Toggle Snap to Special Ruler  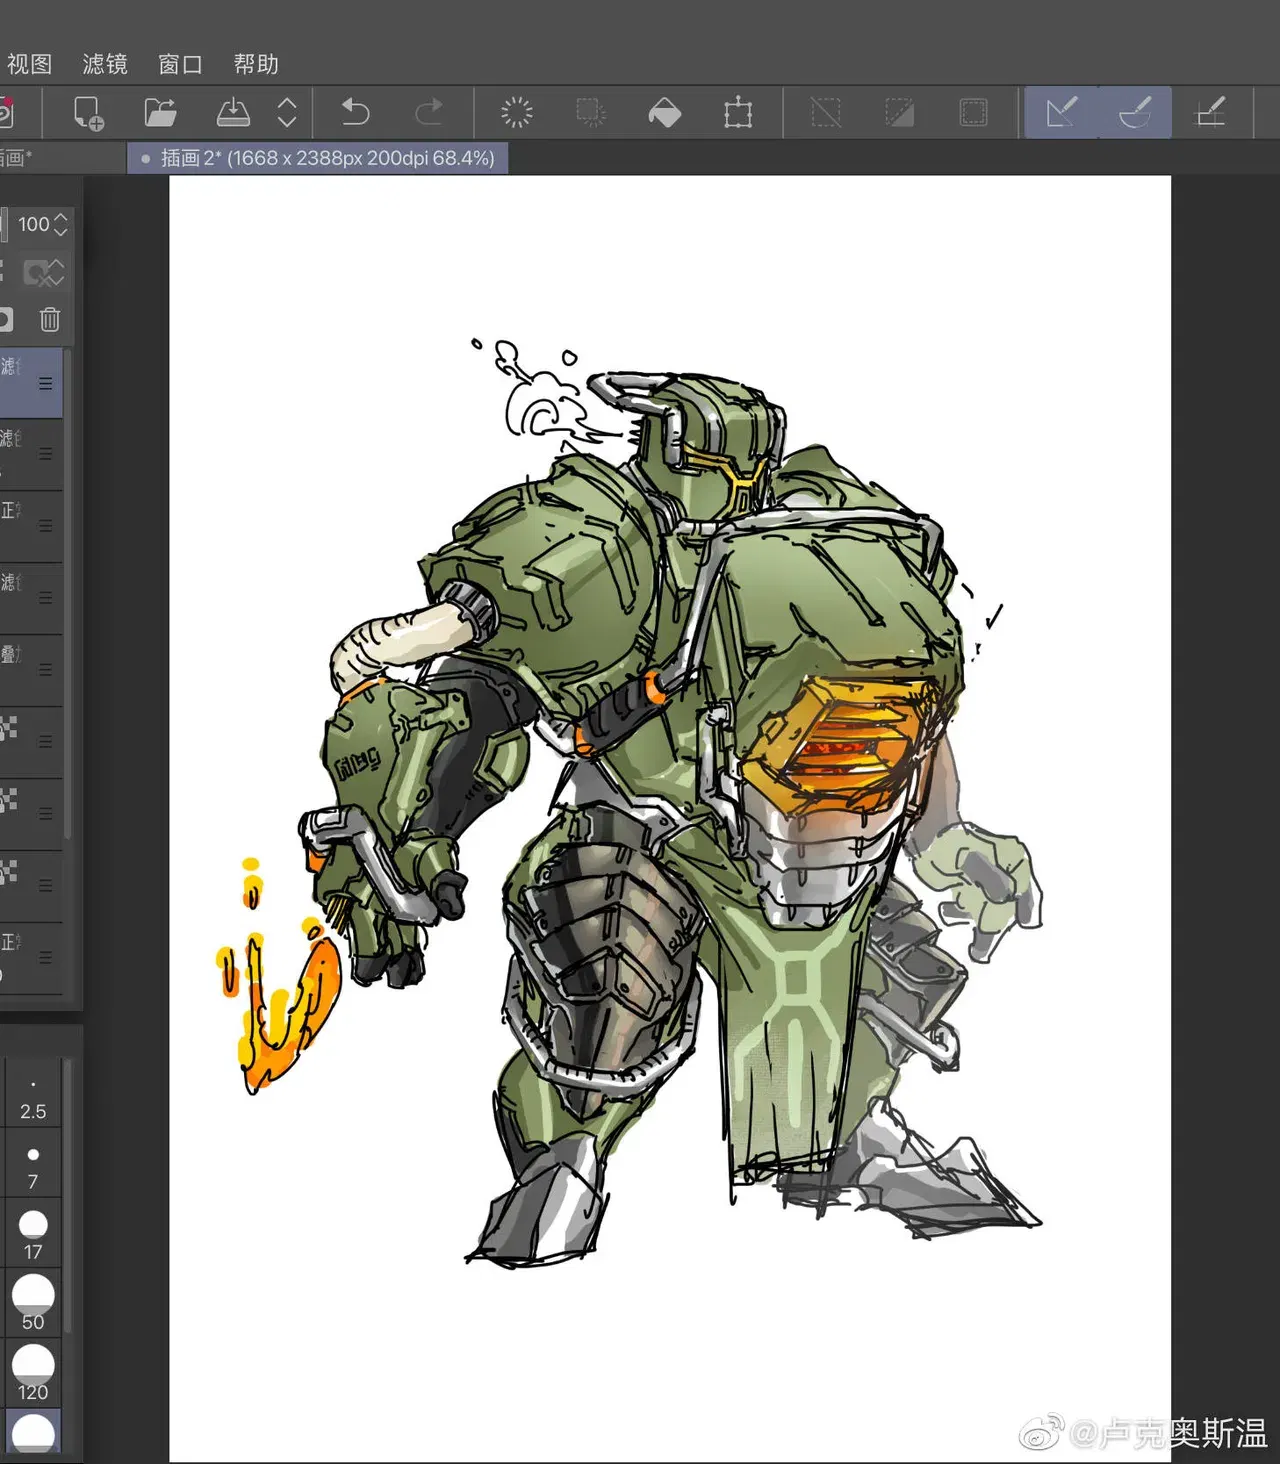1135,112
